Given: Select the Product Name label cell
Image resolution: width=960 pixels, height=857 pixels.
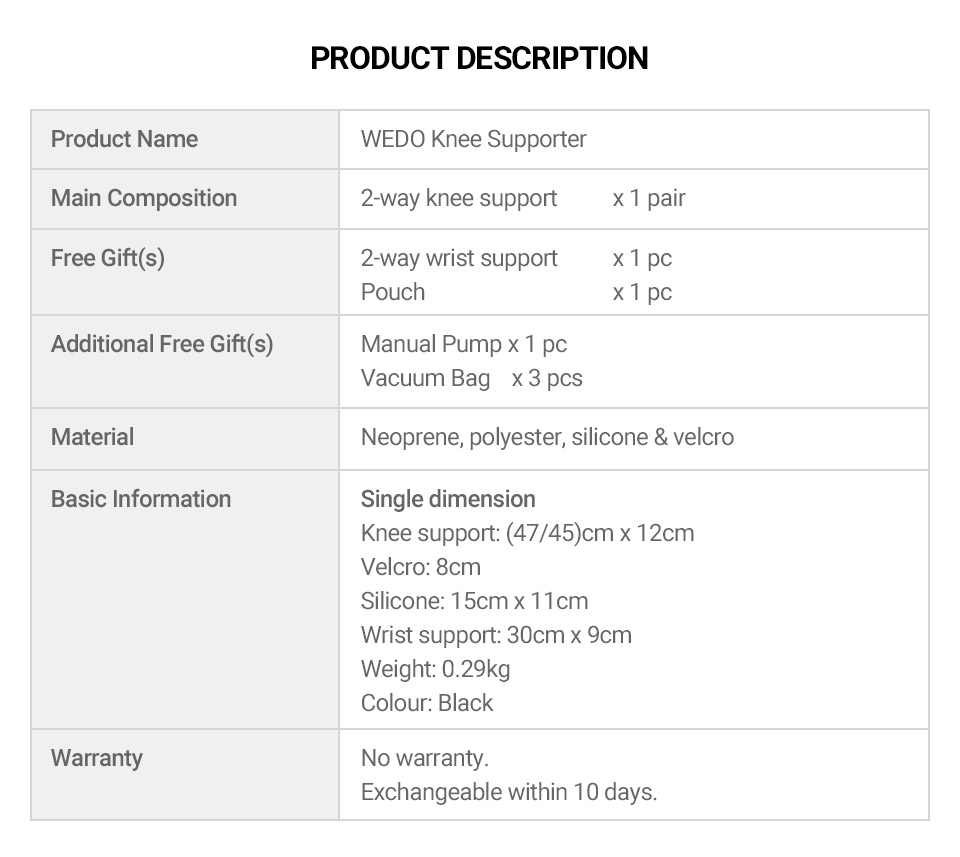Looking at the screenshot, I should (x=185, y=140).
